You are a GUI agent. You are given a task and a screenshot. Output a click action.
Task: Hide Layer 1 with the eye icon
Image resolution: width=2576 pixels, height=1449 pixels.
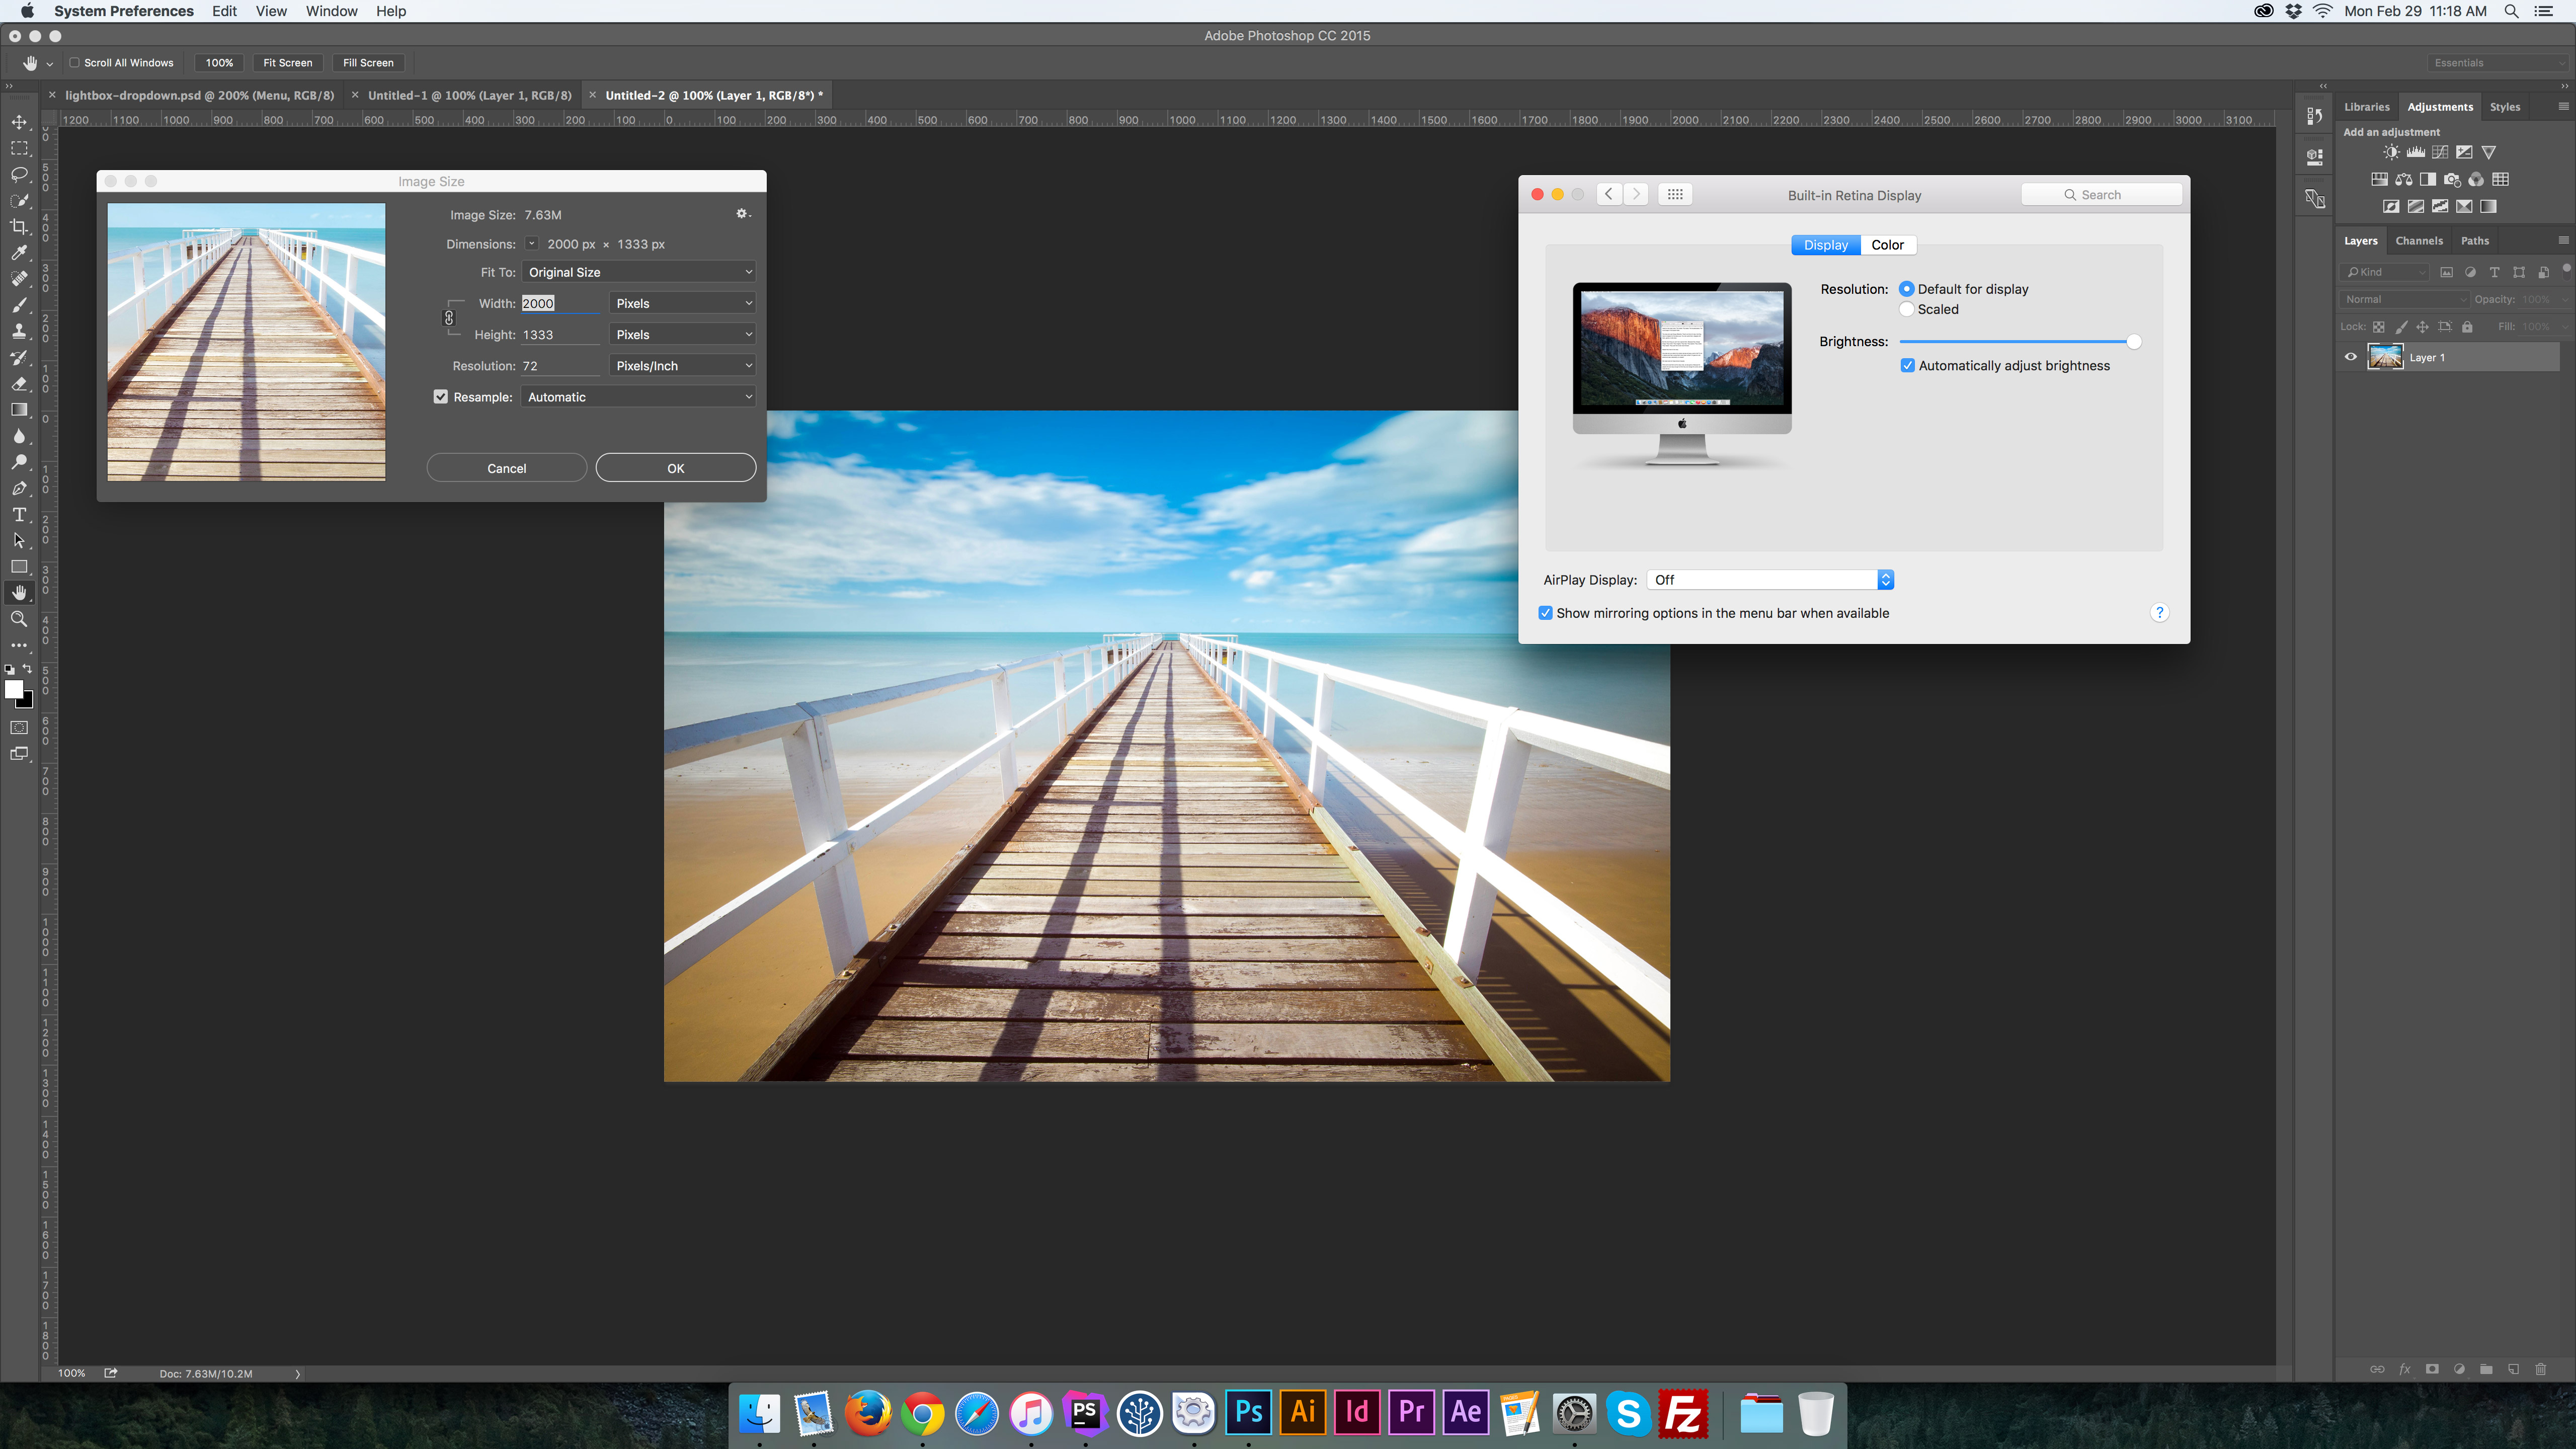pyautogui.click(x=2351, y=357)
